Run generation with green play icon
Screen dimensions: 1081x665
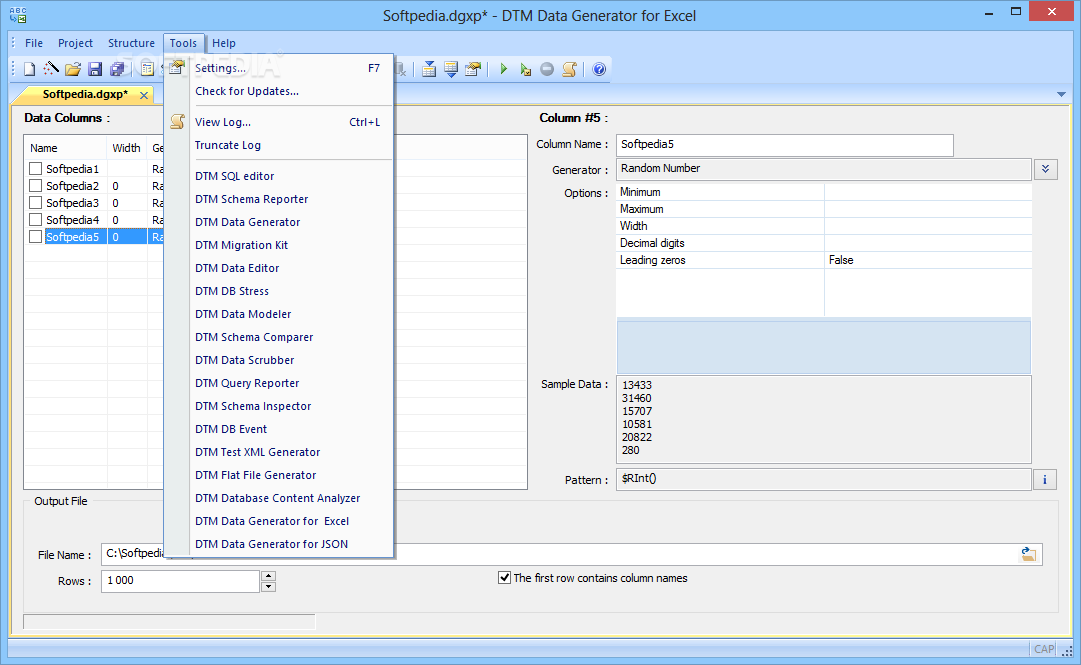pyautogui.click(x=503, y=69)
